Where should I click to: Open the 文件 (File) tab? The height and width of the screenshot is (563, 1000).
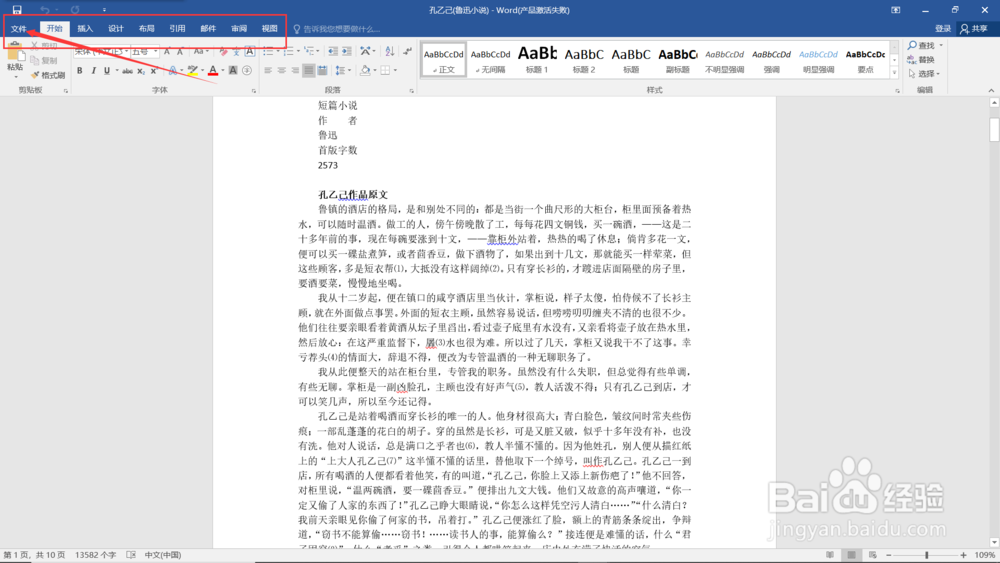[x=18, y=29]
